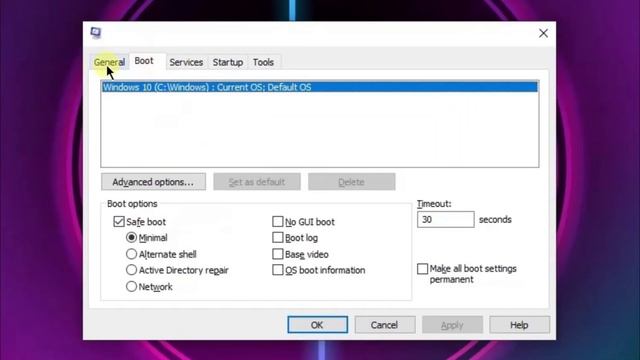
Task: Uncheck the Safe boot checkbox
Action: pyautogui.click(x=119, y=222)
